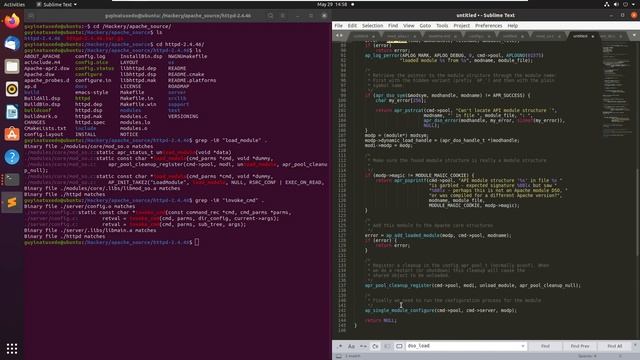The height and width of the screenshot is (360, 640).
Task: Close the active untitled tab
Action: (593, 36)
